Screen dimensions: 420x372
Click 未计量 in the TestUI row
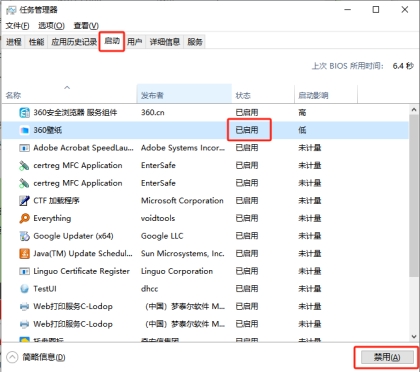[x=310, y=289]
